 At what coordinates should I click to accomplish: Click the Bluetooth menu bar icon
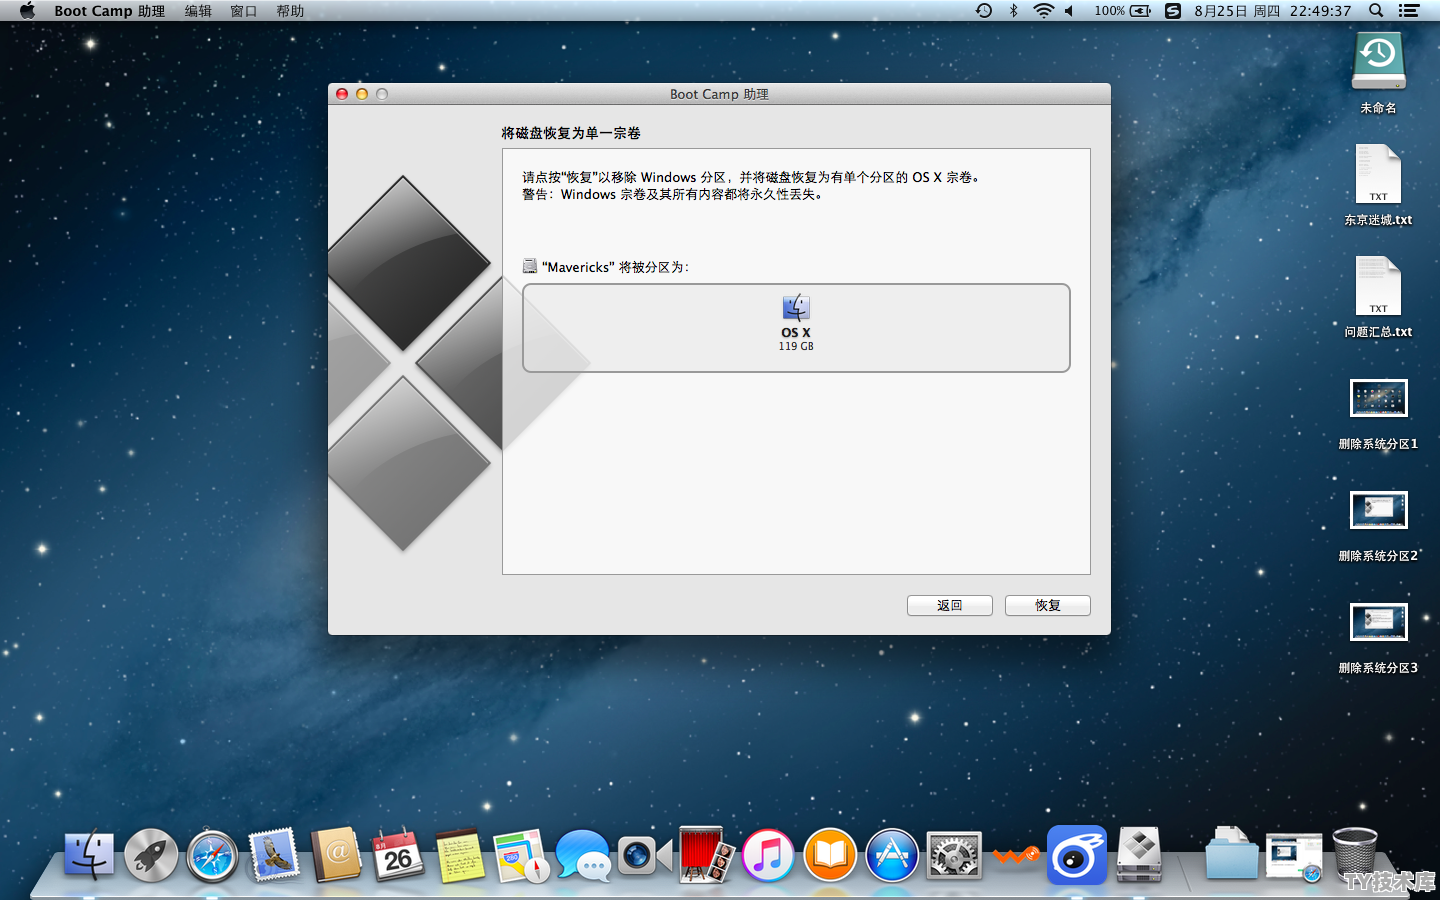click(1013, 11)
